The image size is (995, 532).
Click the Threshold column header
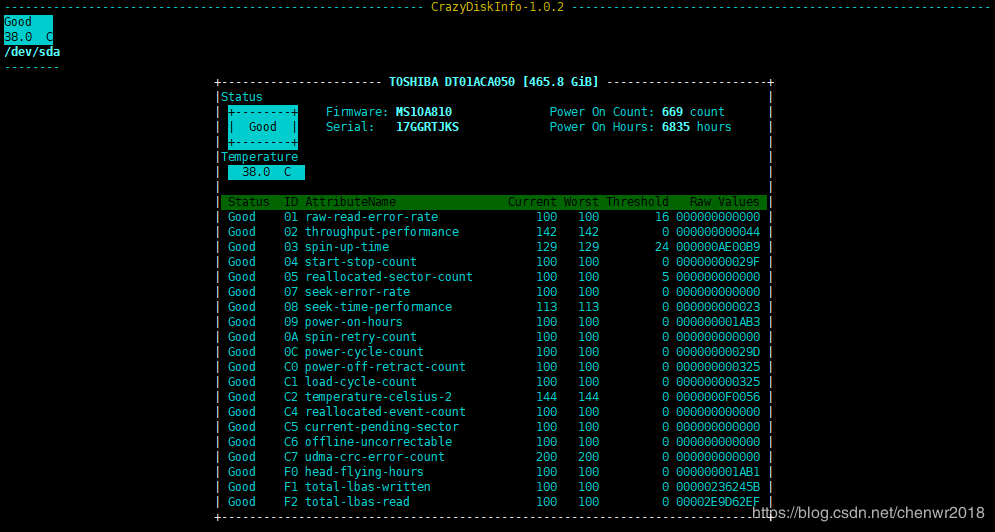[637, 202]
